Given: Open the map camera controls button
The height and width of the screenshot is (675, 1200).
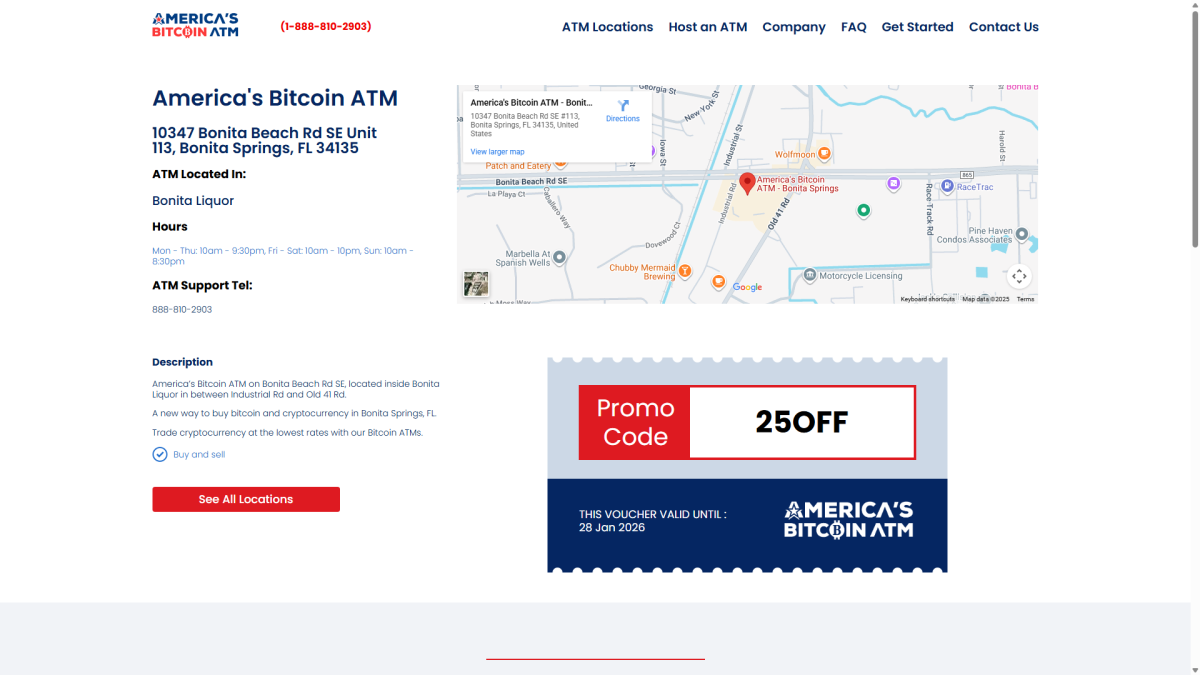Looking at the screenshot, I should tap(1018, 277).
